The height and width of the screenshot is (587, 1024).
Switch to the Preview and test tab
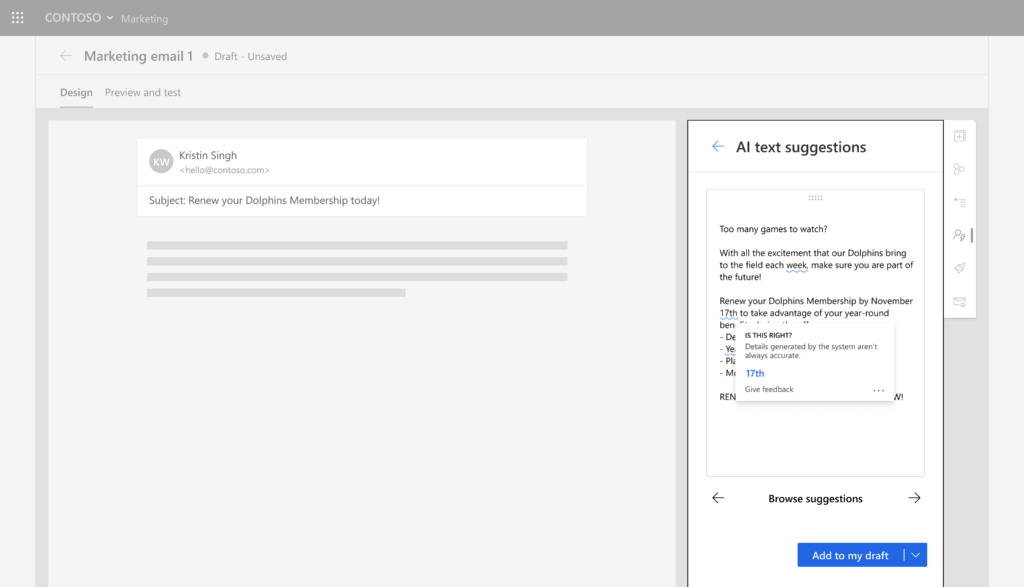point(143,93)
